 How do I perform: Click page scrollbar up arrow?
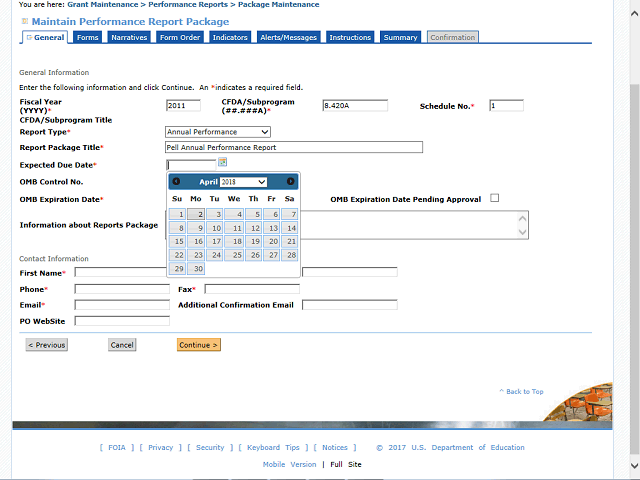(634, 13)
